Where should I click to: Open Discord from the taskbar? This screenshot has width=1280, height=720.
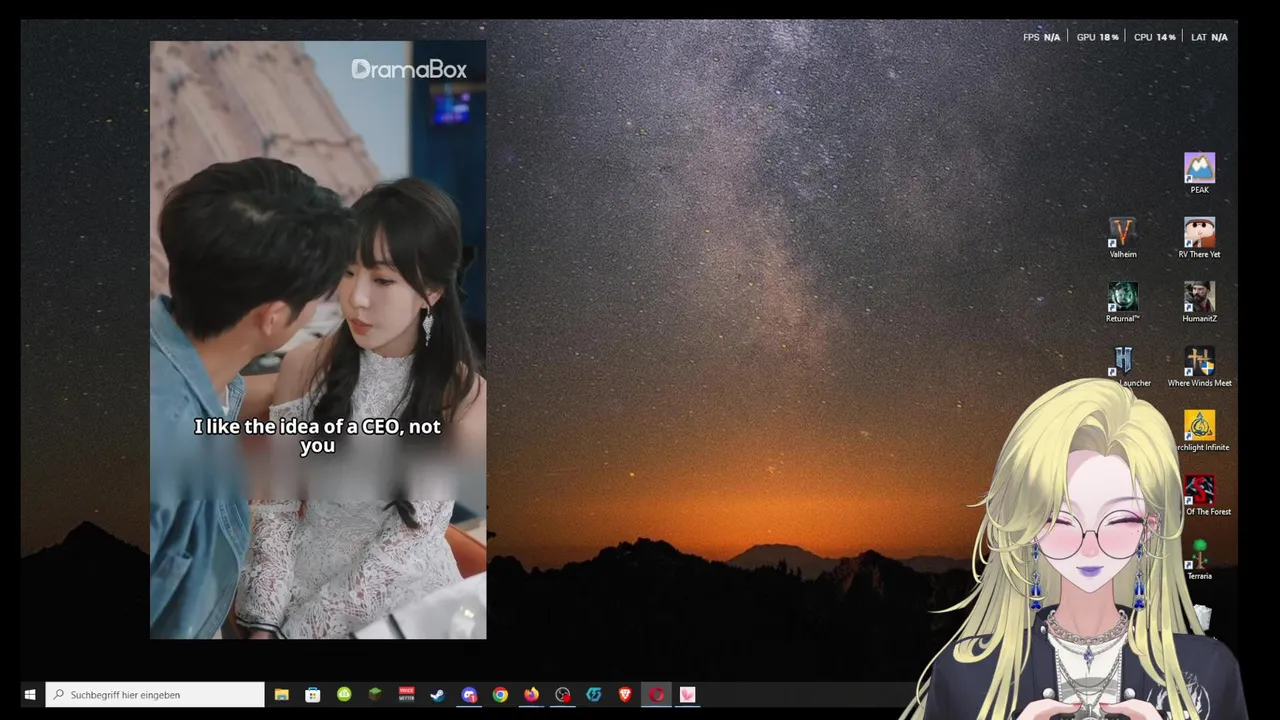pos(469,694)
